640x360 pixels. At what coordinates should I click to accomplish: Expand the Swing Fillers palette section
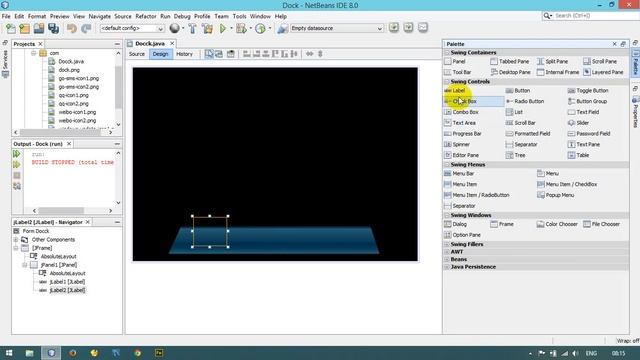[x=447, y=244]
